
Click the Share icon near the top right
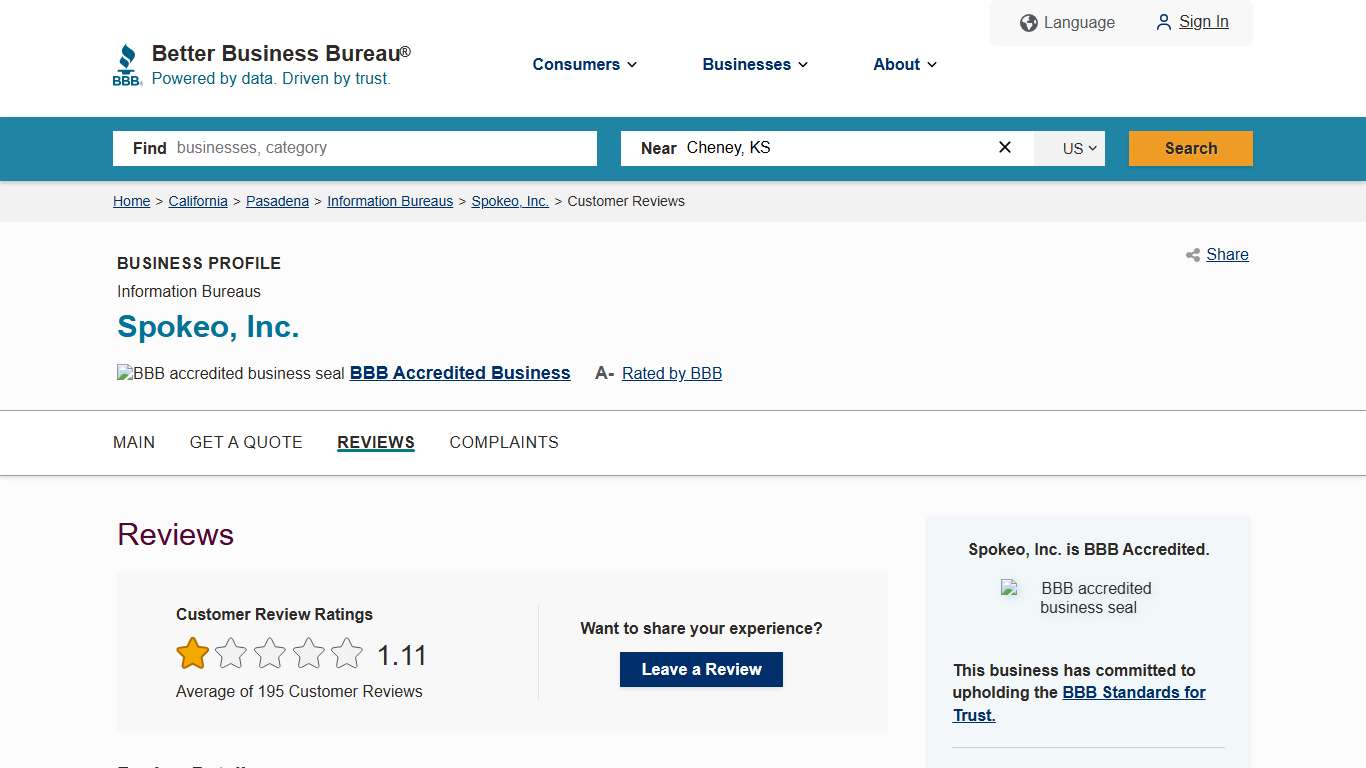pos(1192,255)
